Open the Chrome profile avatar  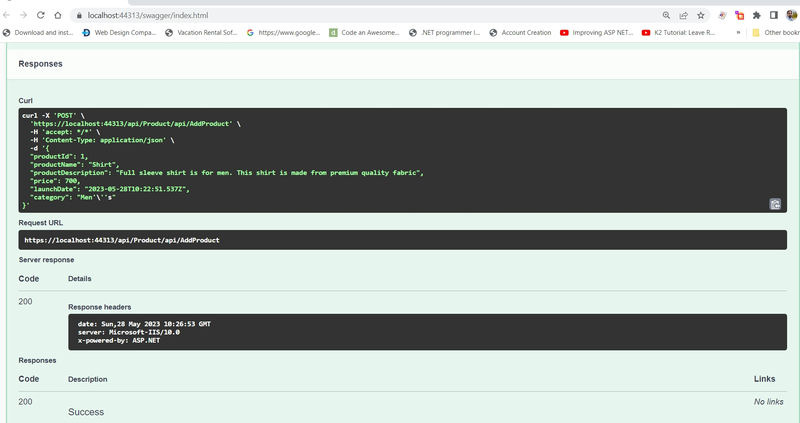(791, 15)
